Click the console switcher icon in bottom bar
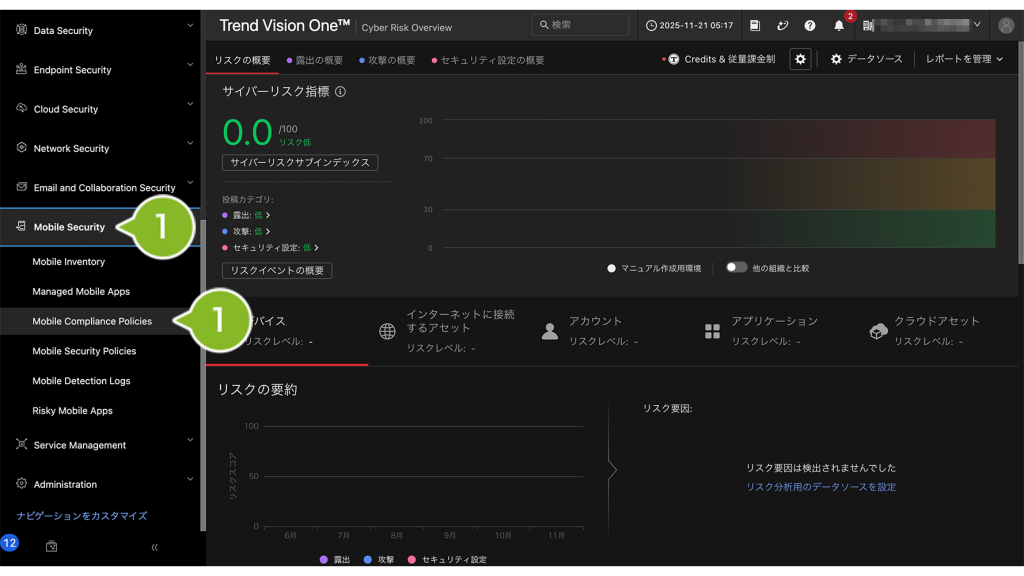This screenshot has width=1024, height=576. click(x=51, y=547)
